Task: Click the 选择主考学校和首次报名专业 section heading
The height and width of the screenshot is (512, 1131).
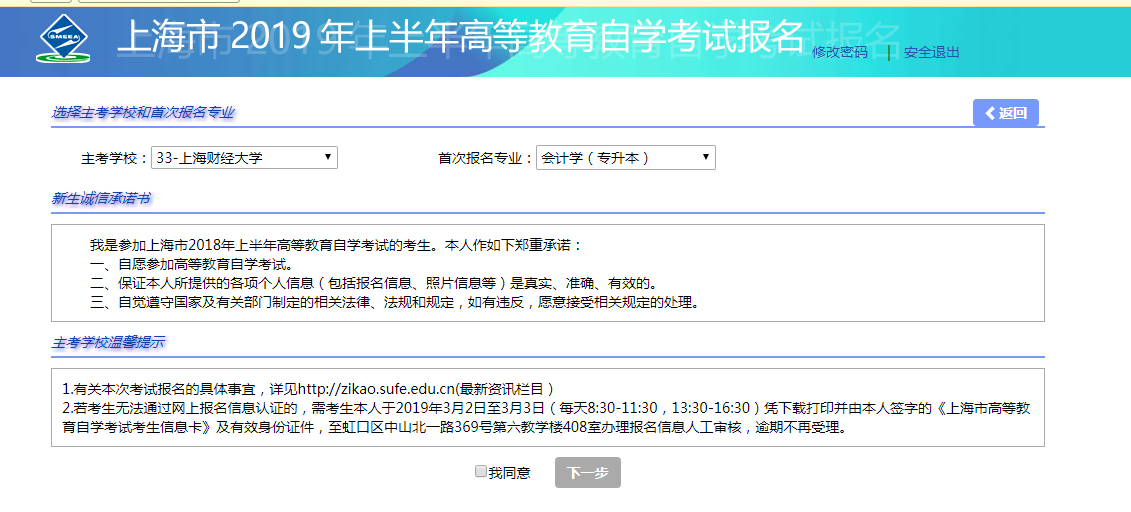Action: [x=143, y=113]
